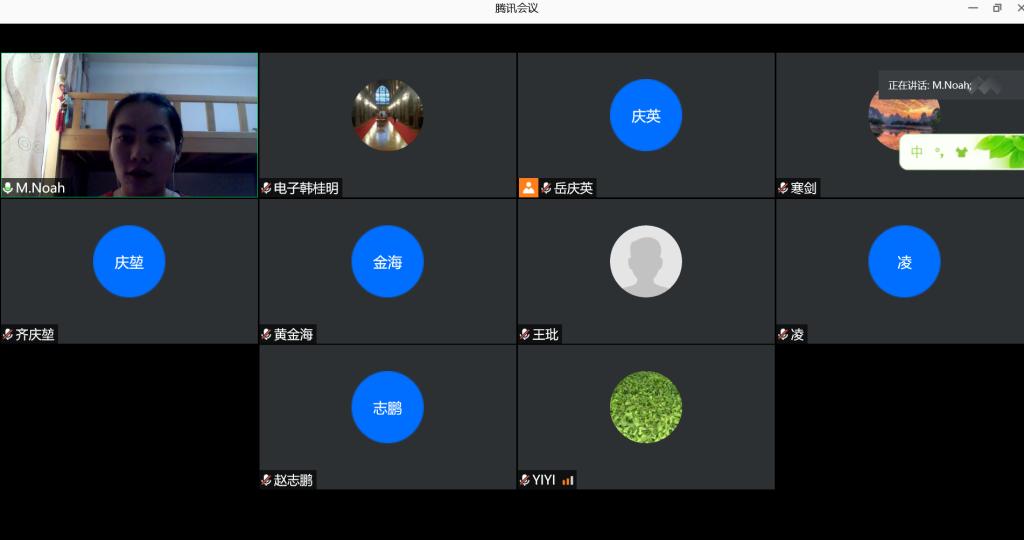Image resolution: width=1024 pixels, height=540 pixels.
Task: Click the muted mic icon beside 黄金海
Action: tap(266, 335)
